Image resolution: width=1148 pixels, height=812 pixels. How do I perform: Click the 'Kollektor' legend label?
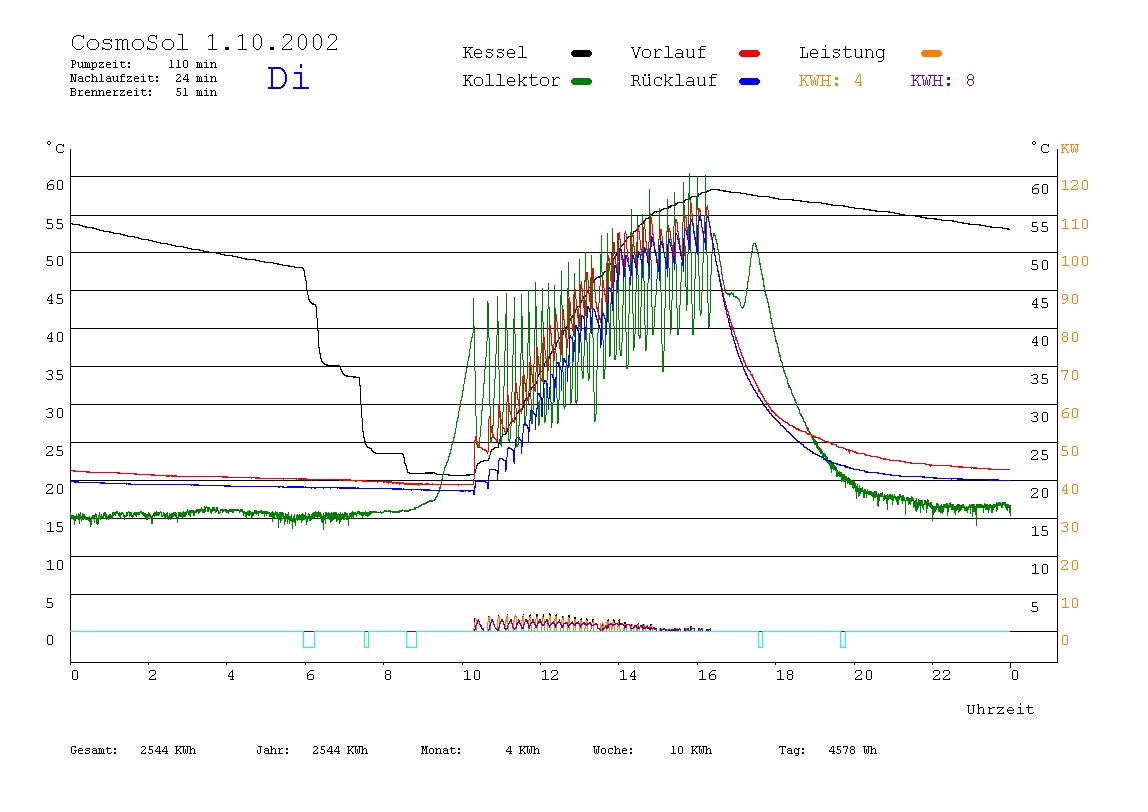pos(511,81)
